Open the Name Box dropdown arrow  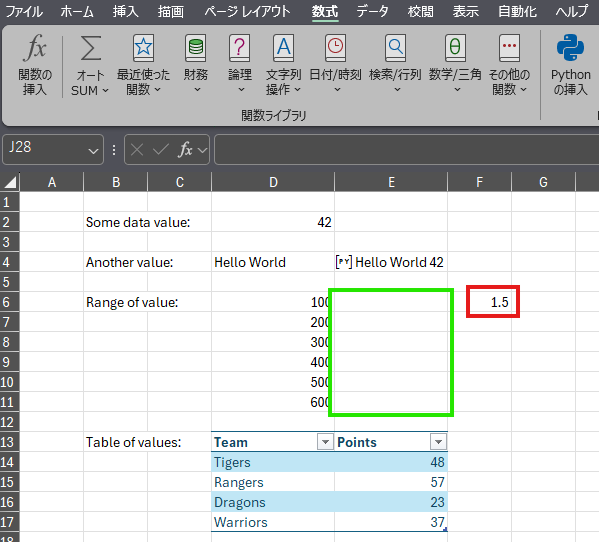[93, 150]
